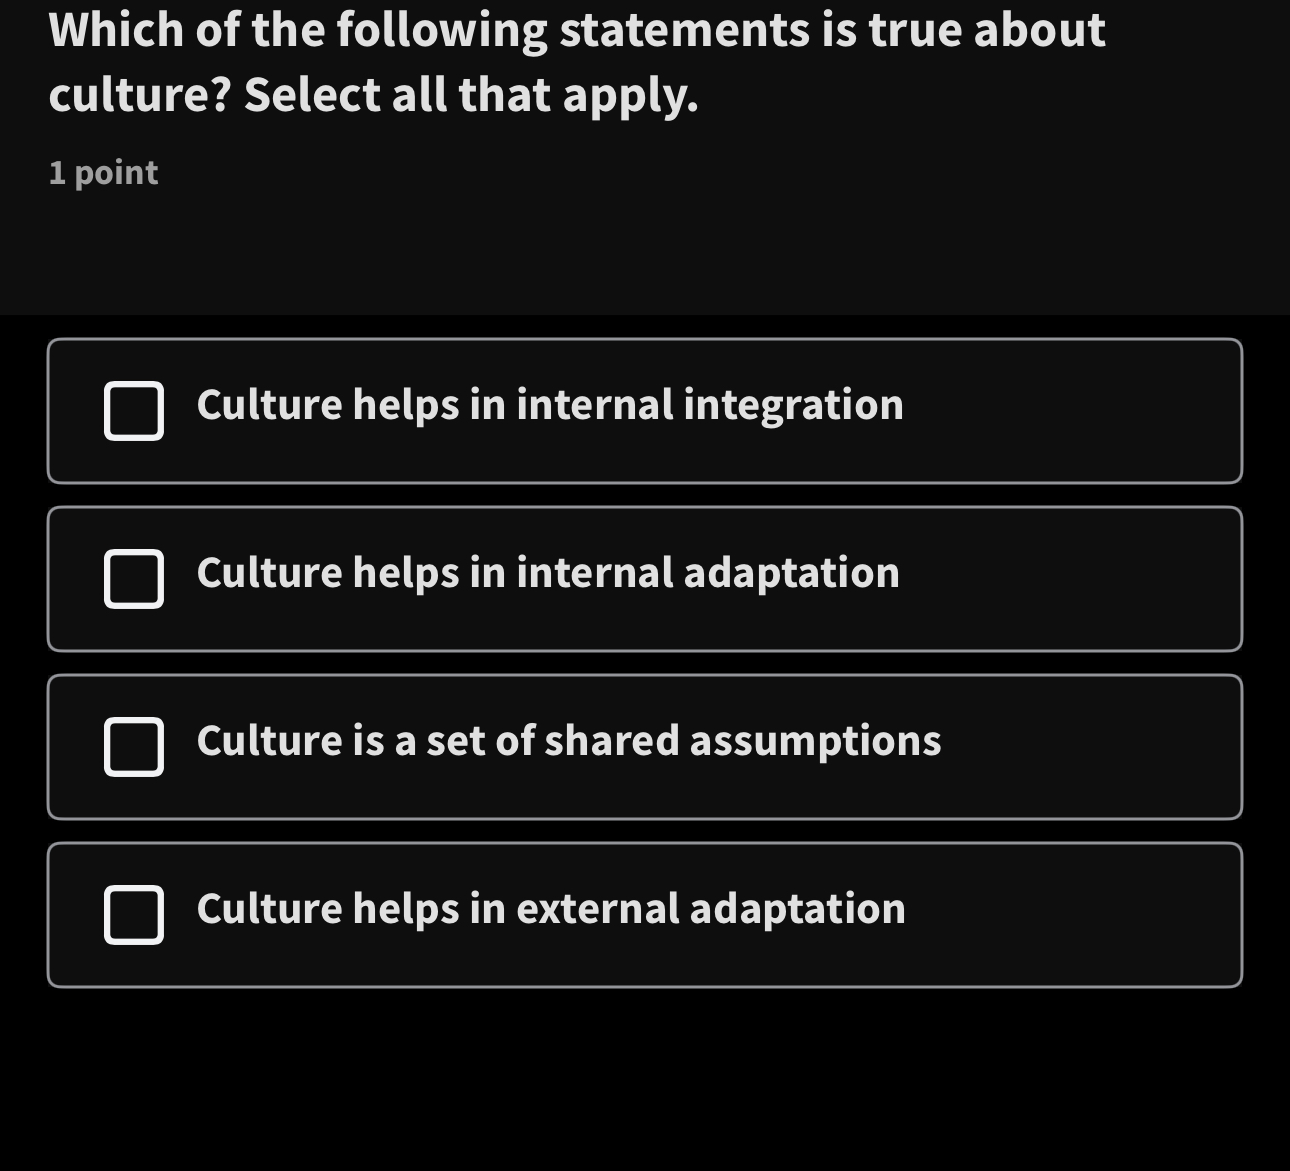Check the 'Culture helps in internal adaptation' checkbox

click(x=134, y=579)
